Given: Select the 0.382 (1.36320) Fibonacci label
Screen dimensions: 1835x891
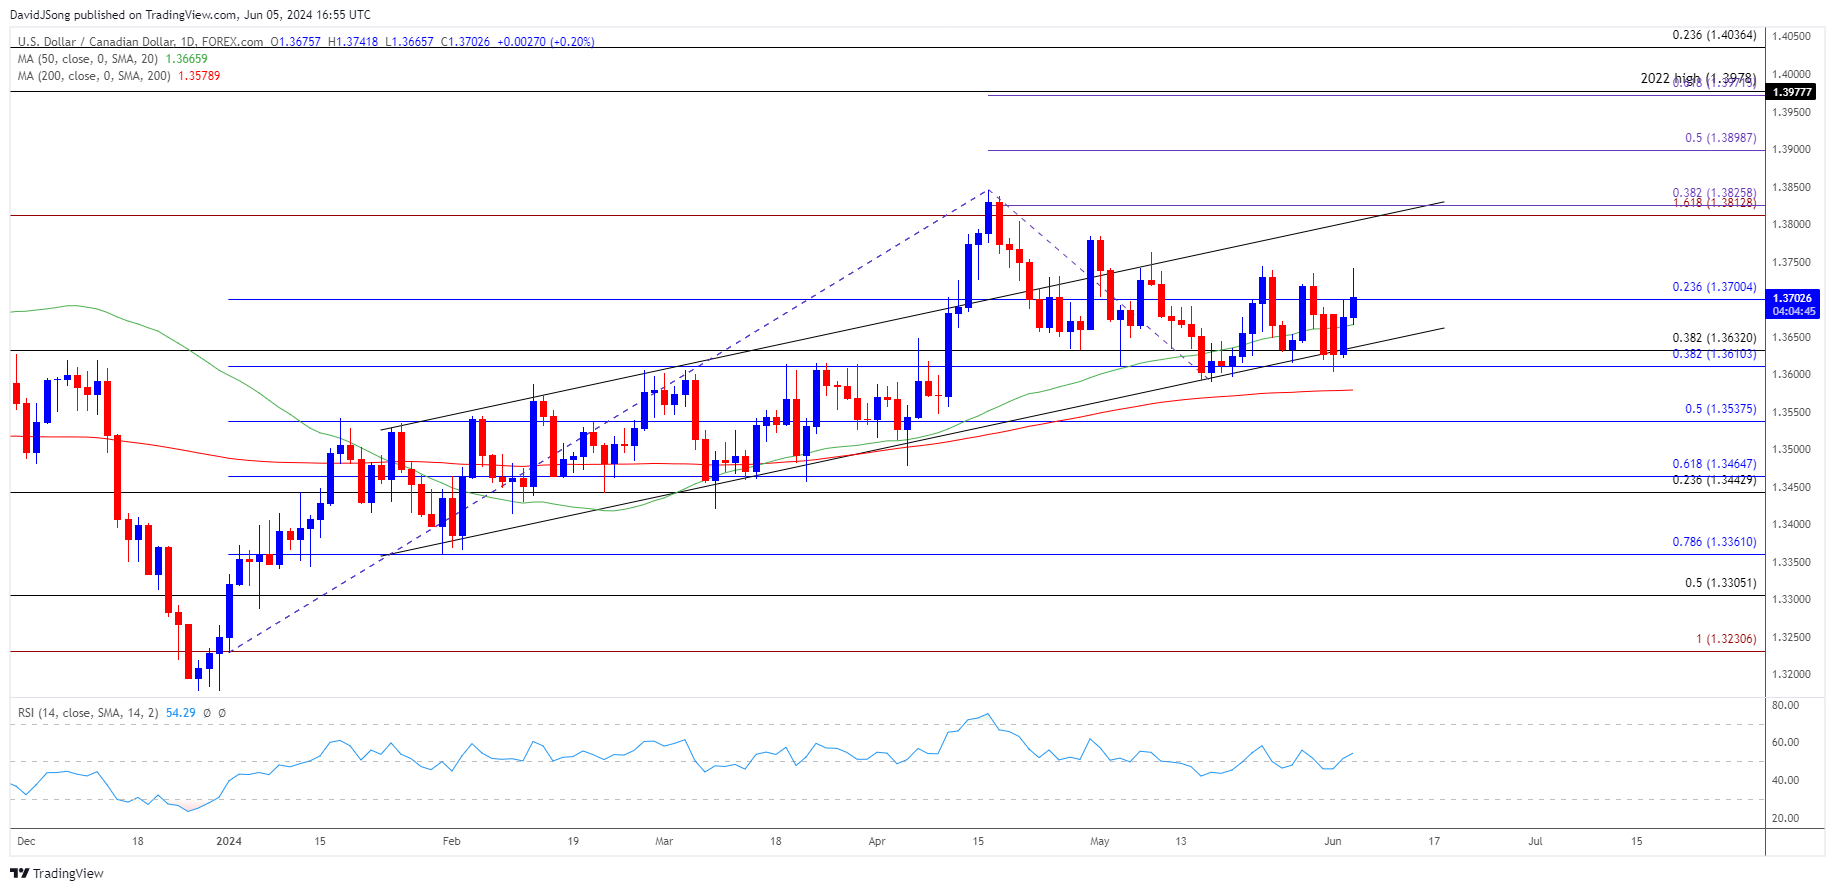Looking at the screenshot, I should 1714,338.
